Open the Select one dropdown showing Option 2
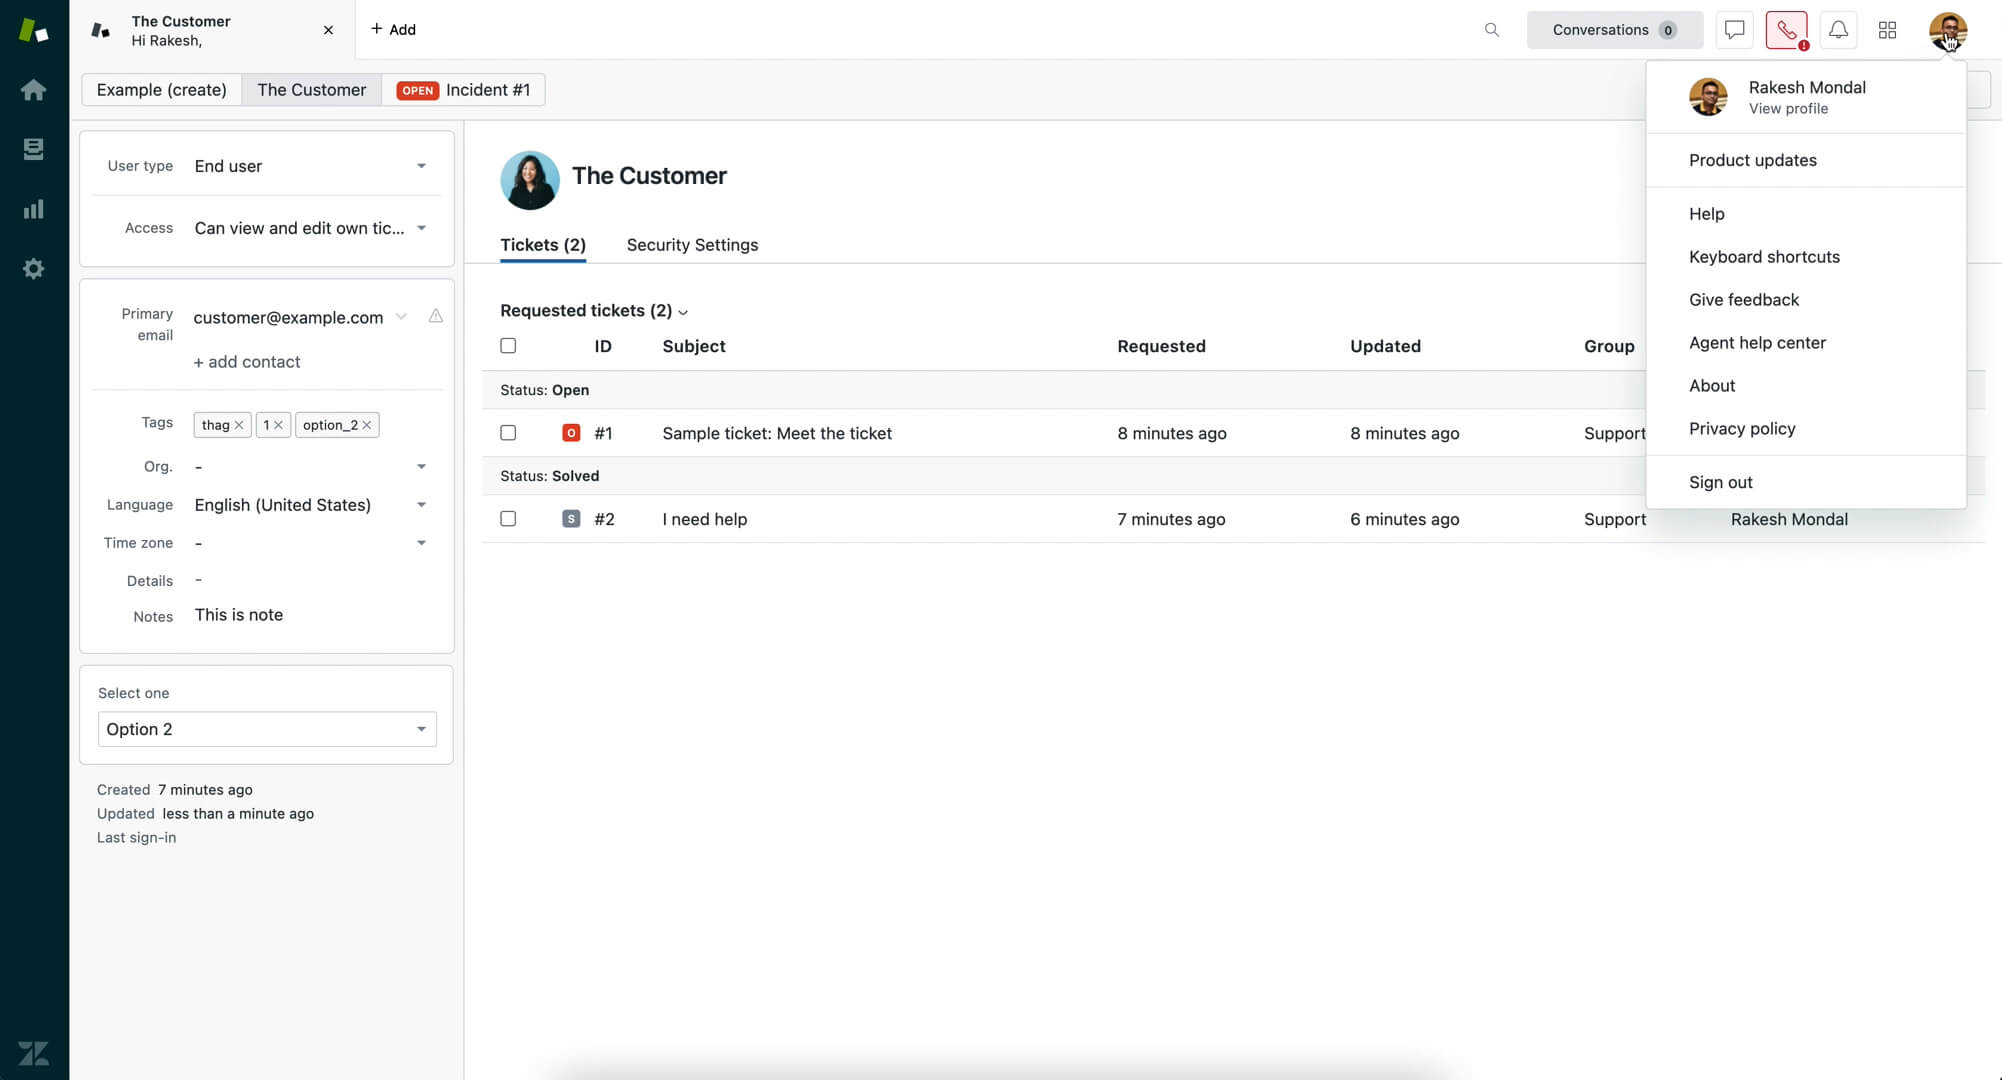This screenshot has width=2002, height=1080. click(266, 729)
